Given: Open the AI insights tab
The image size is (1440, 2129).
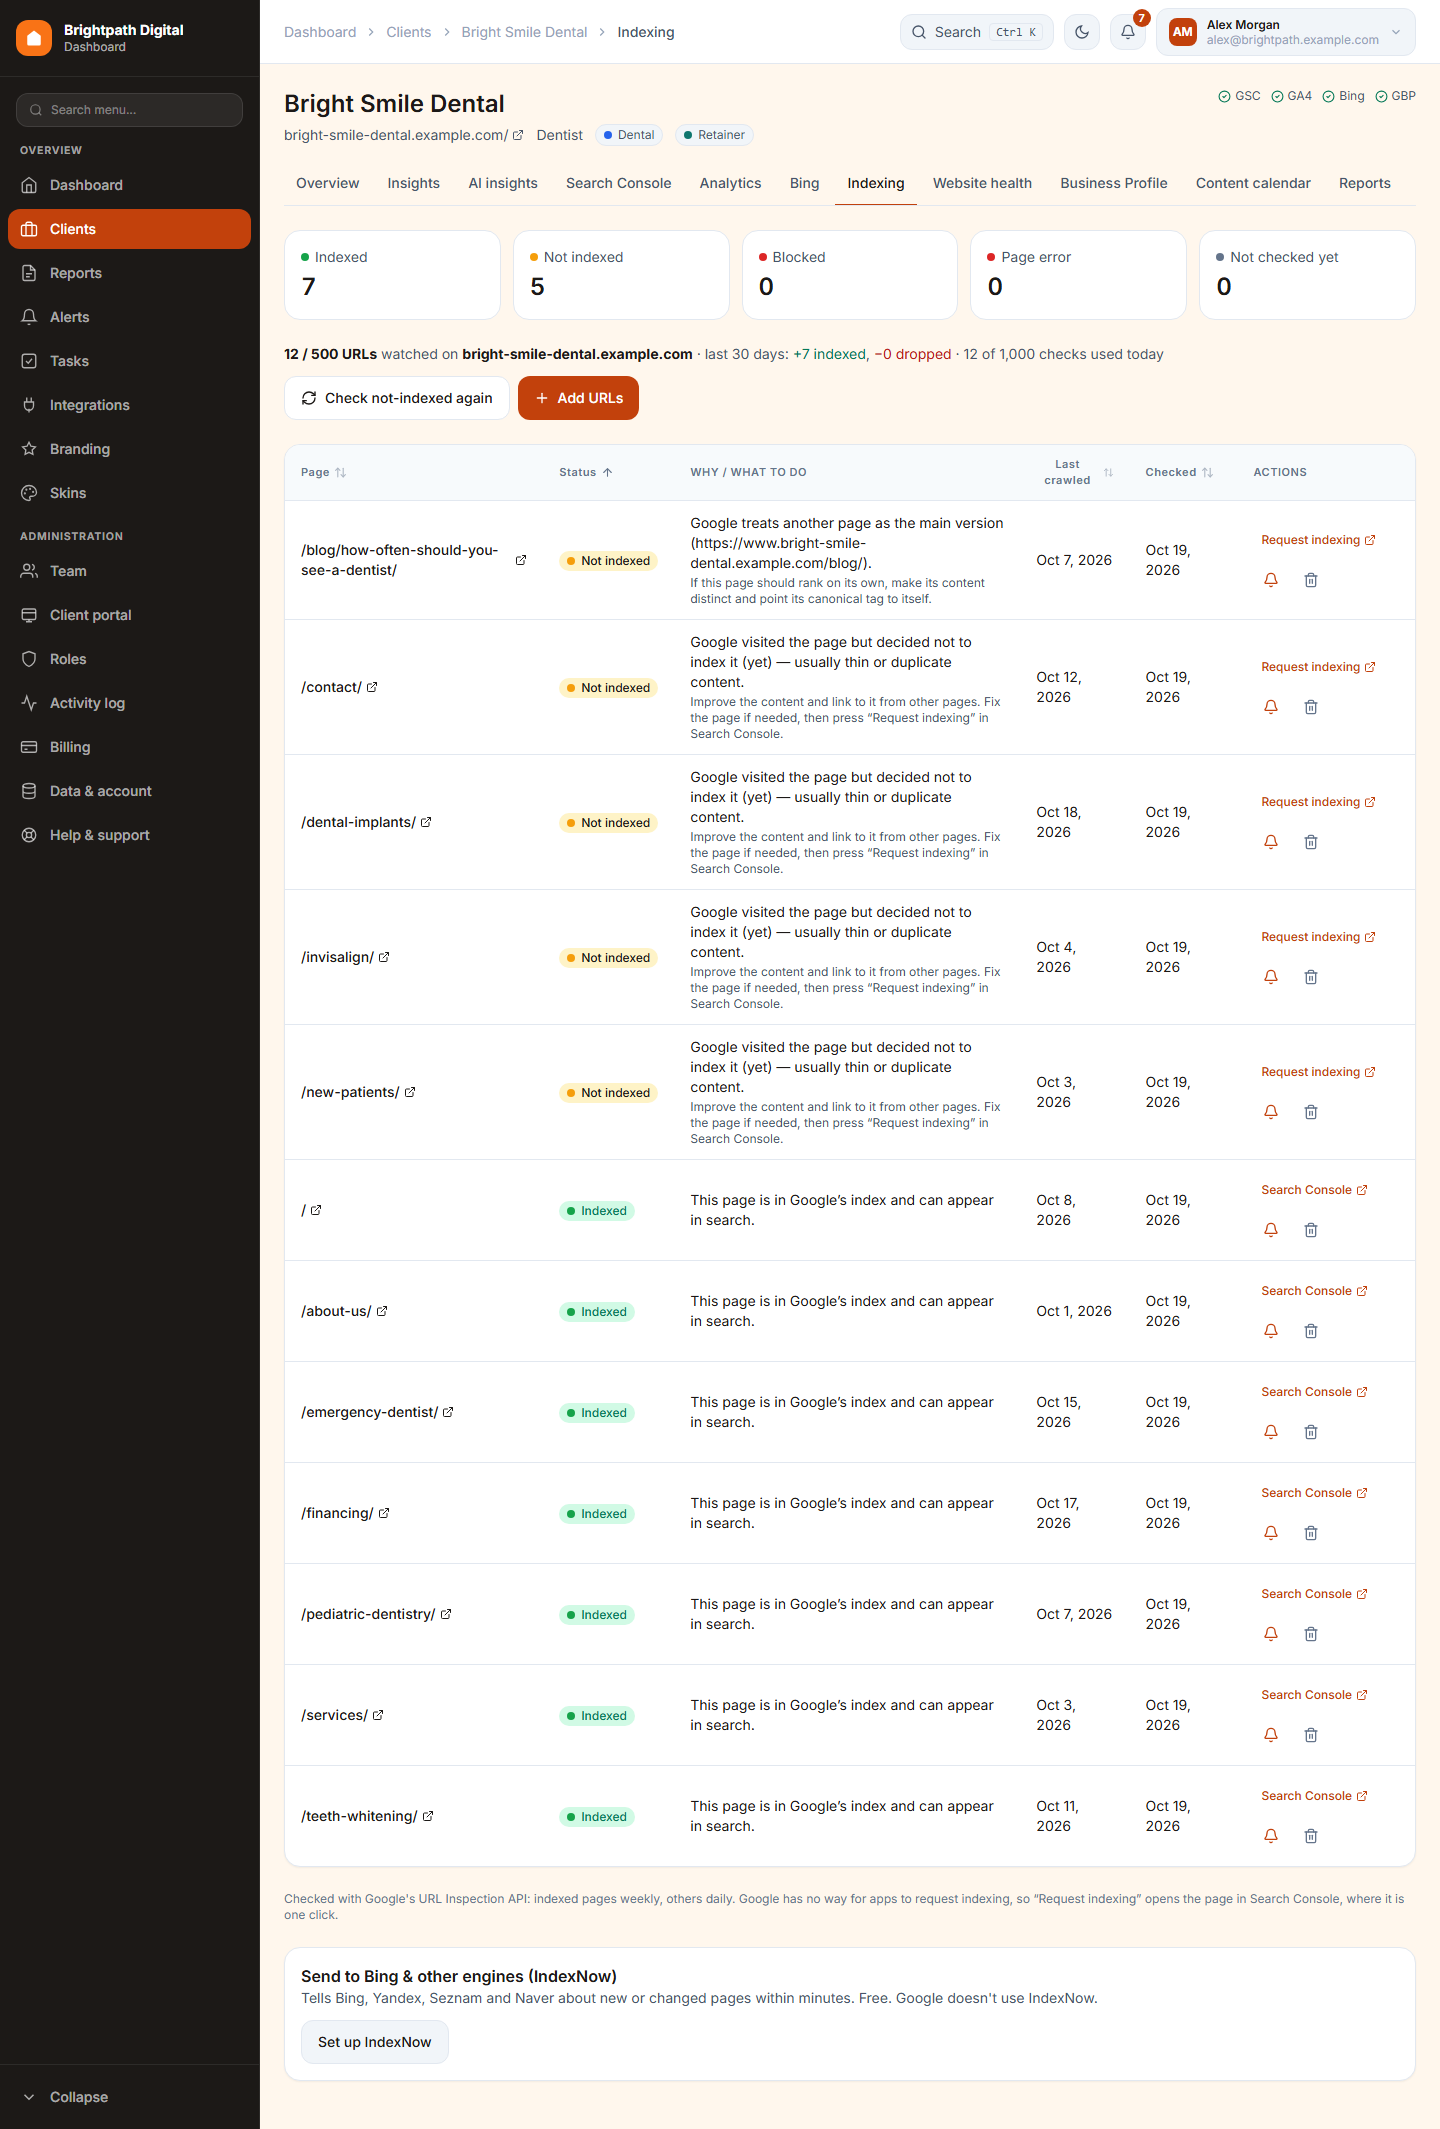Looking at the screenshot, I should coord(503,183).
